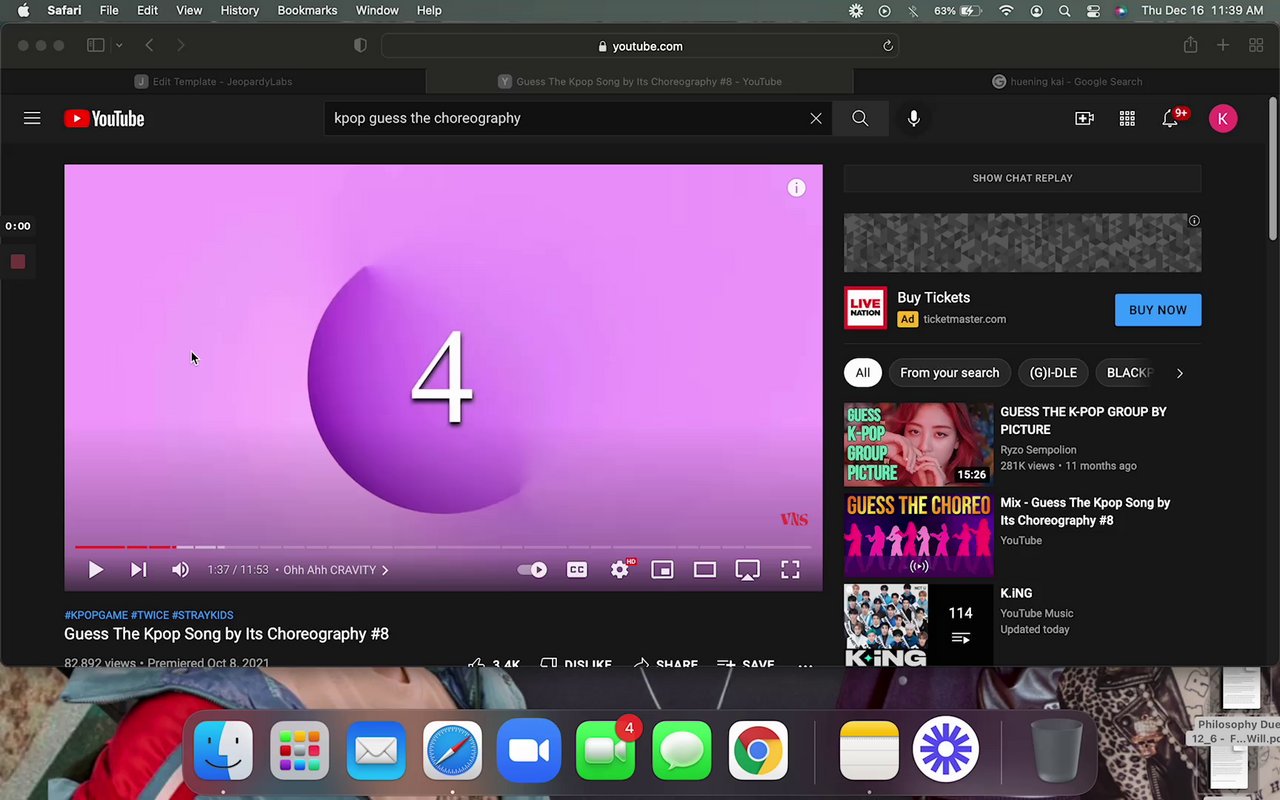1280x800 pixels.
Task: Click the Safari address bar
Action: [640, 46]
